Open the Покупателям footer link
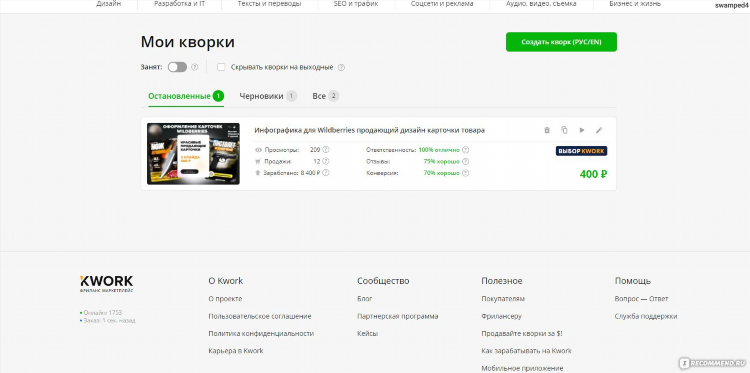750x373 pixels. click(503, 299)
